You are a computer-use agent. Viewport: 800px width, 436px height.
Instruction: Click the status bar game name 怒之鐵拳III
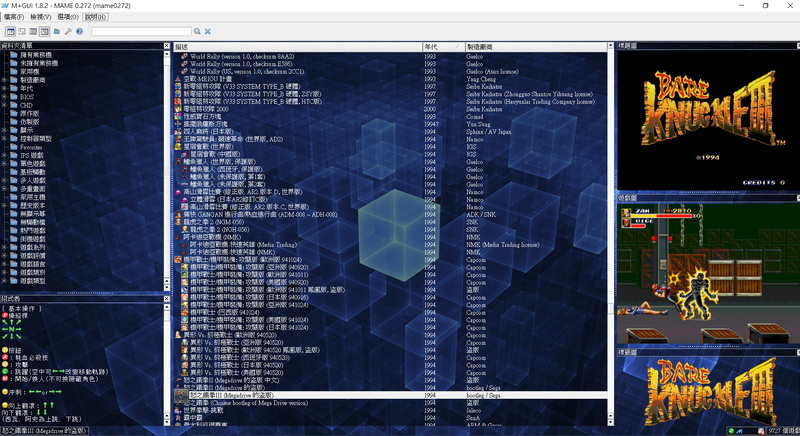click(44, 431)
